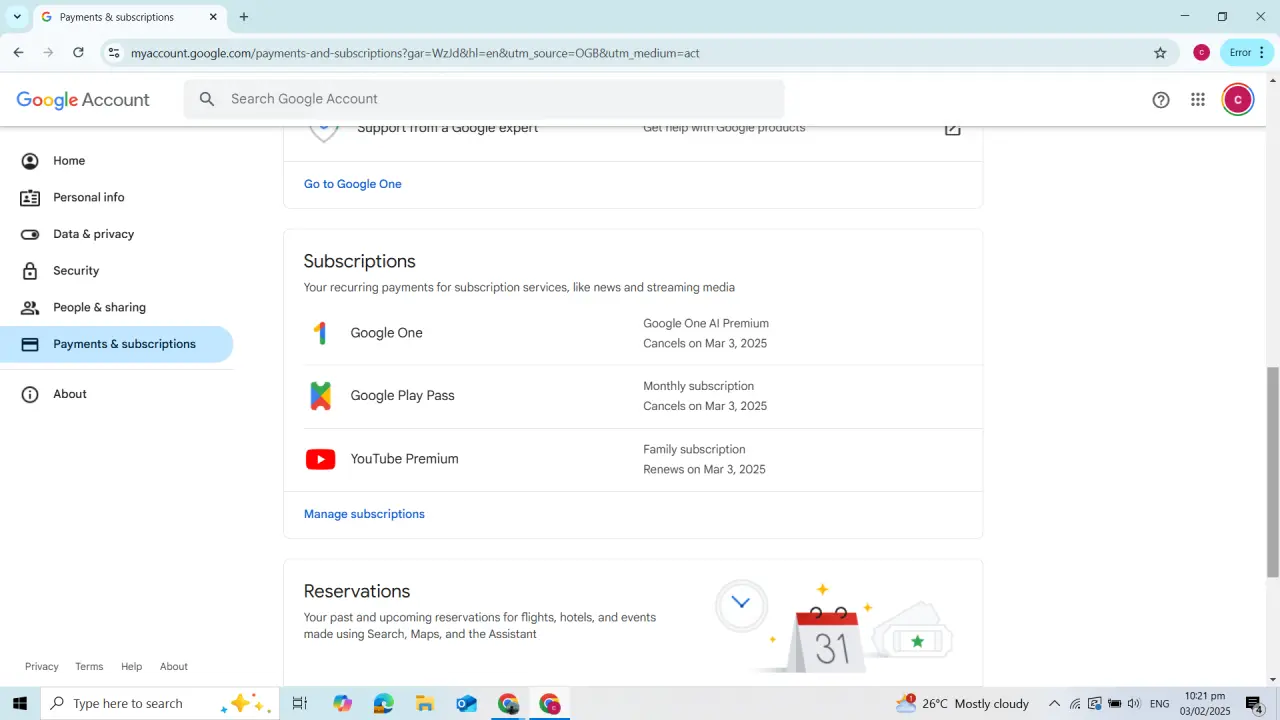
Task: Open Support from a Google expert external link icon
Action: point(953,128)
